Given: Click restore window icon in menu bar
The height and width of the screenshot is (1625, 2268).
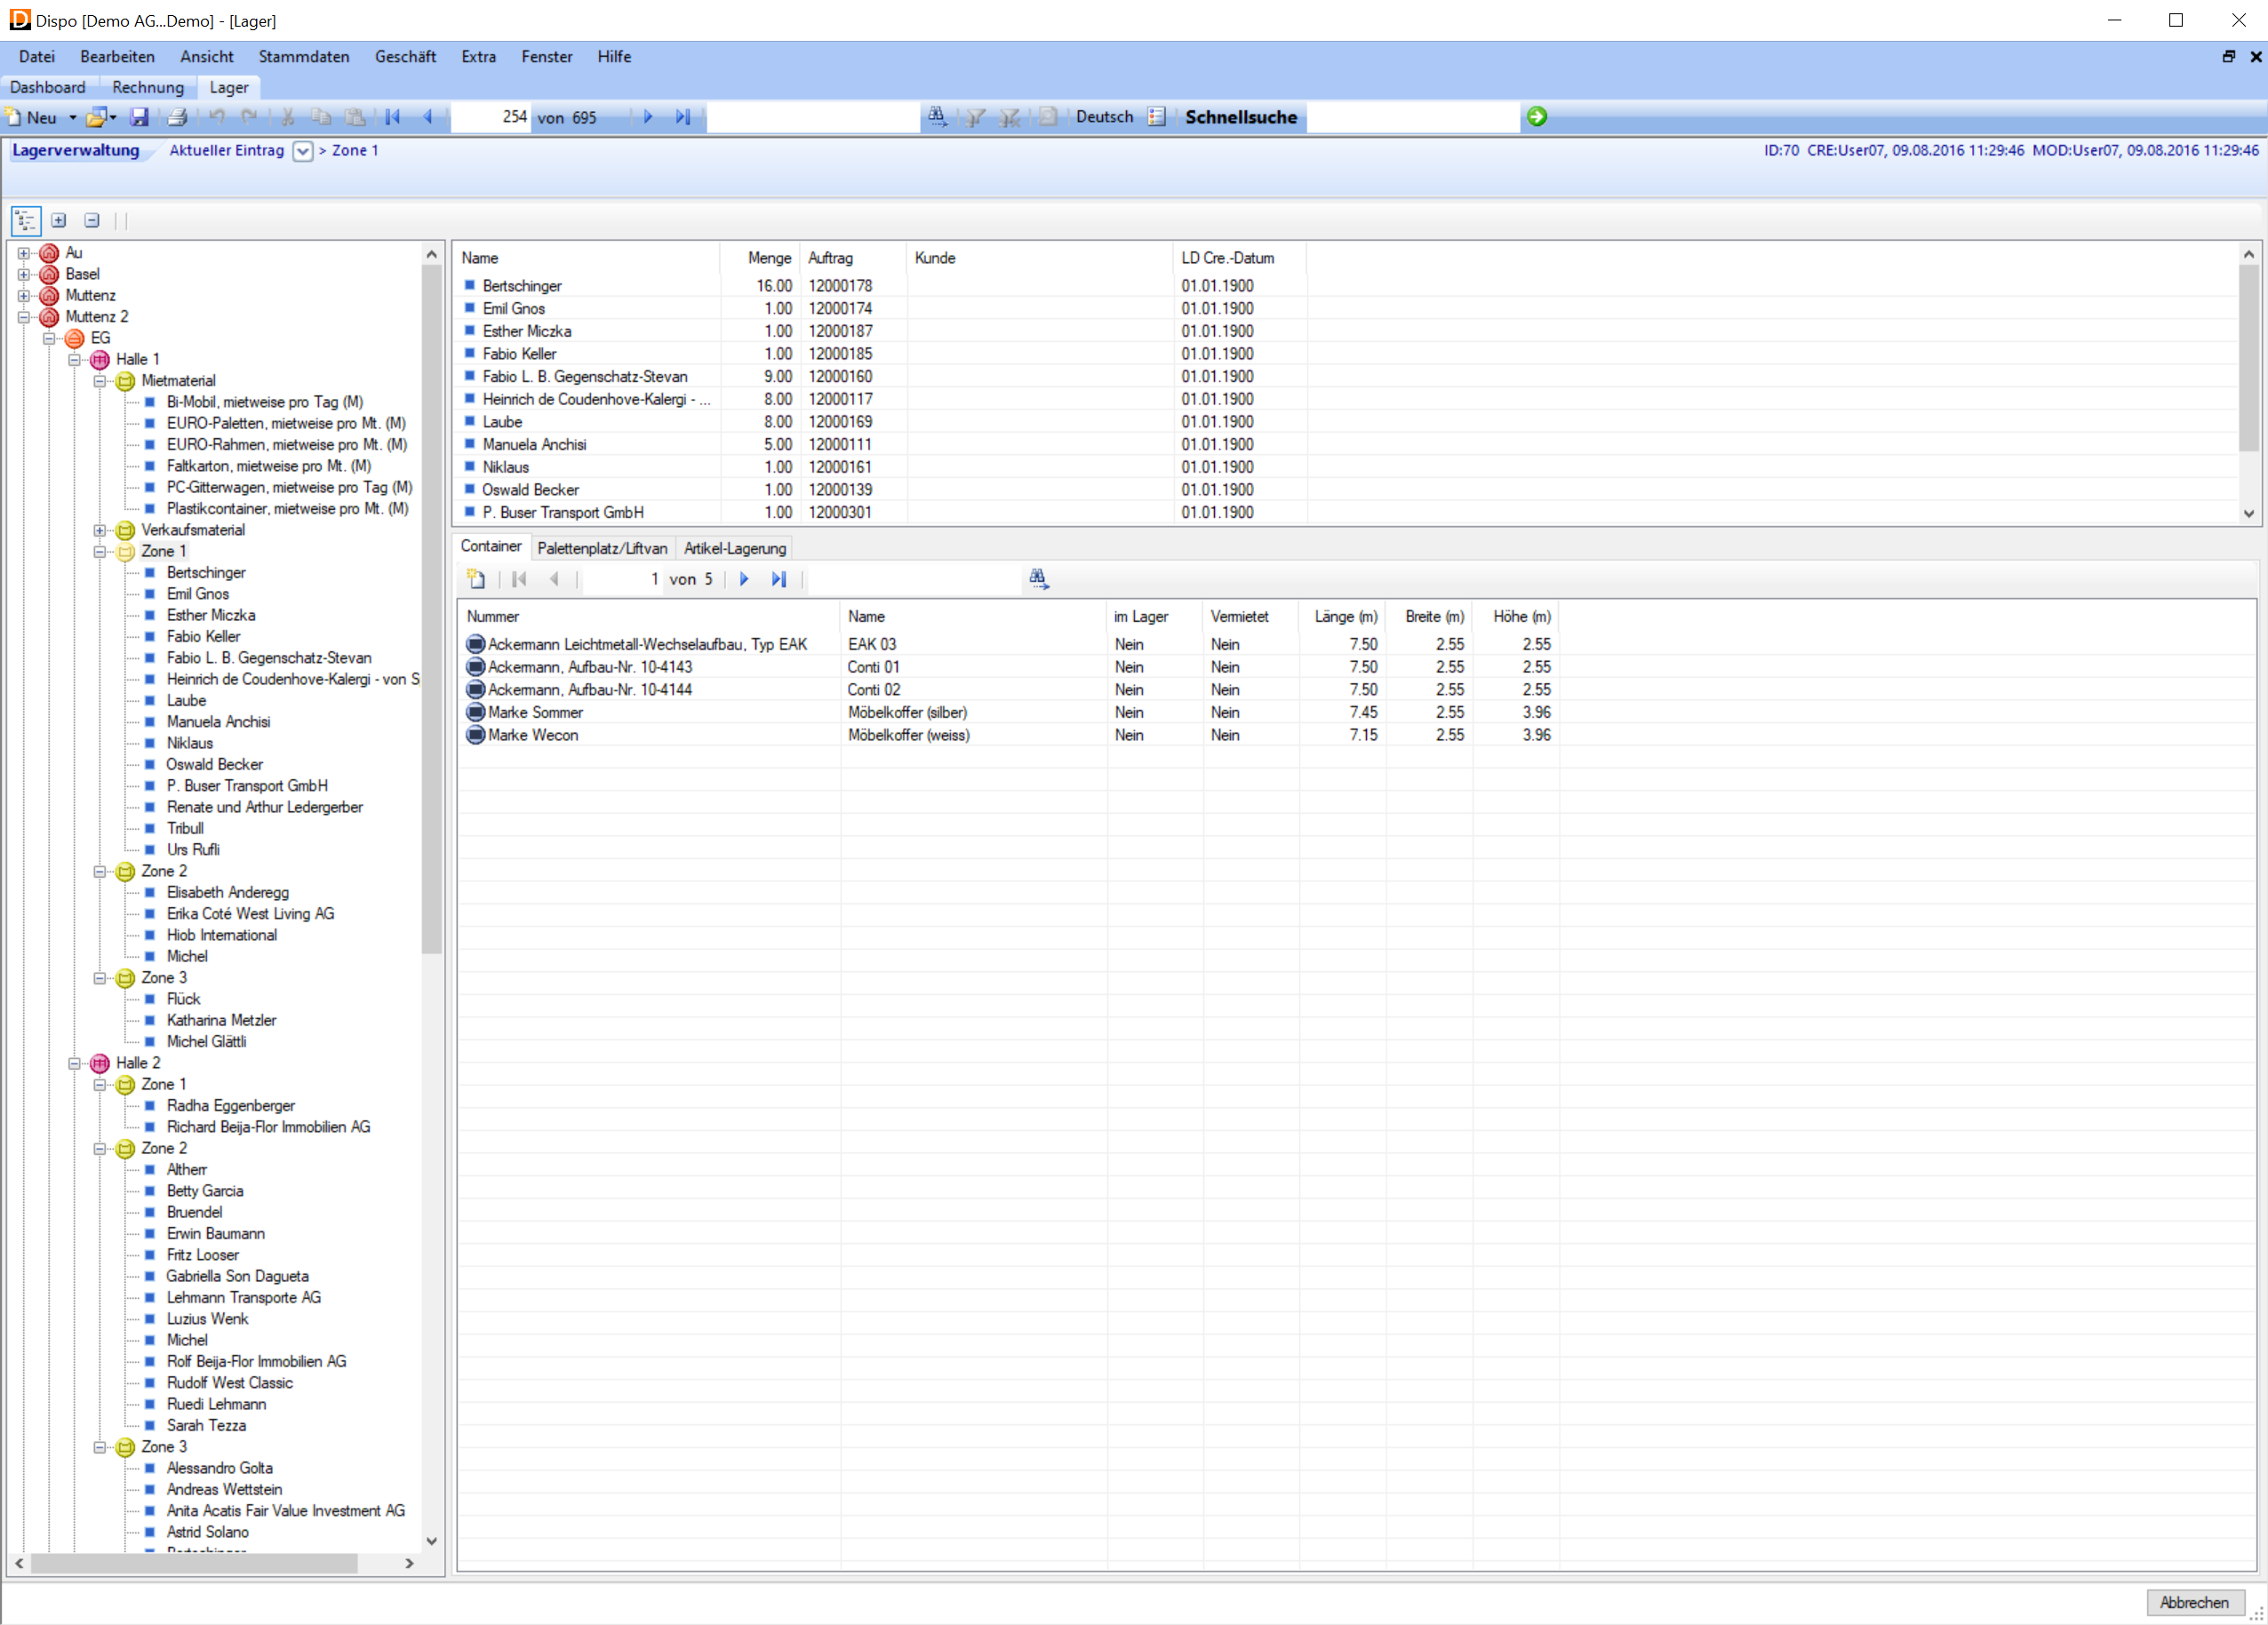Looking at the screenshot, I should (2229, 57).
